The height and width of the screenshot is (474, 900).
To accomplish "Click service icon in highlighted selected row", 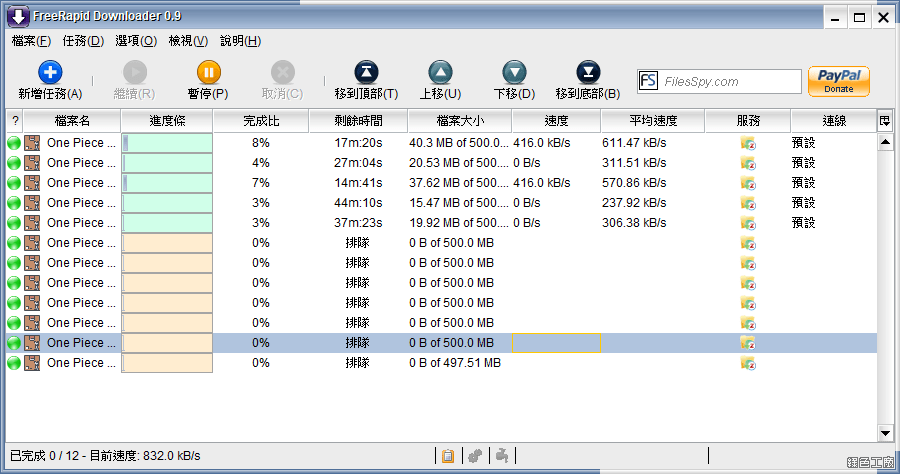I will (x=748, y=343).
